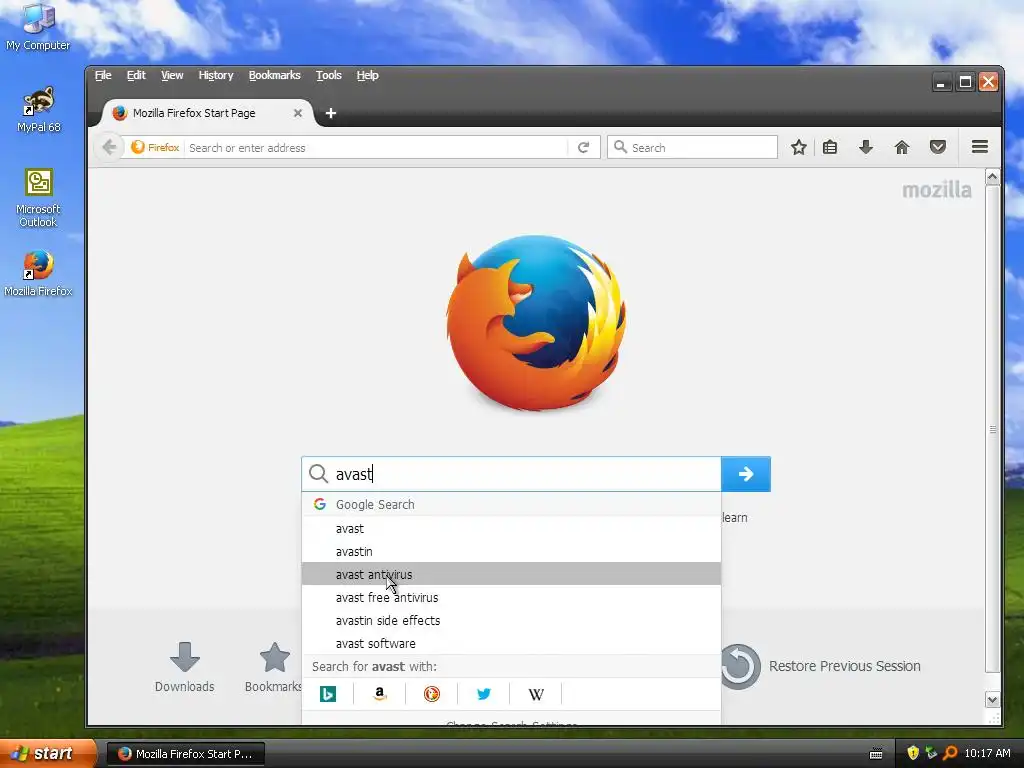Choose suggestion "avast software"
1024x768 pixels.
point(511,643)
